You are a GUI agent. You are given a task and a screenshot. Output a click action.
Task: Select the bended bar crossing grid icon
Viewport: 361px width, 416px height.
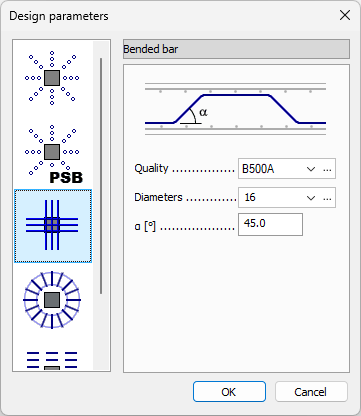53,226
